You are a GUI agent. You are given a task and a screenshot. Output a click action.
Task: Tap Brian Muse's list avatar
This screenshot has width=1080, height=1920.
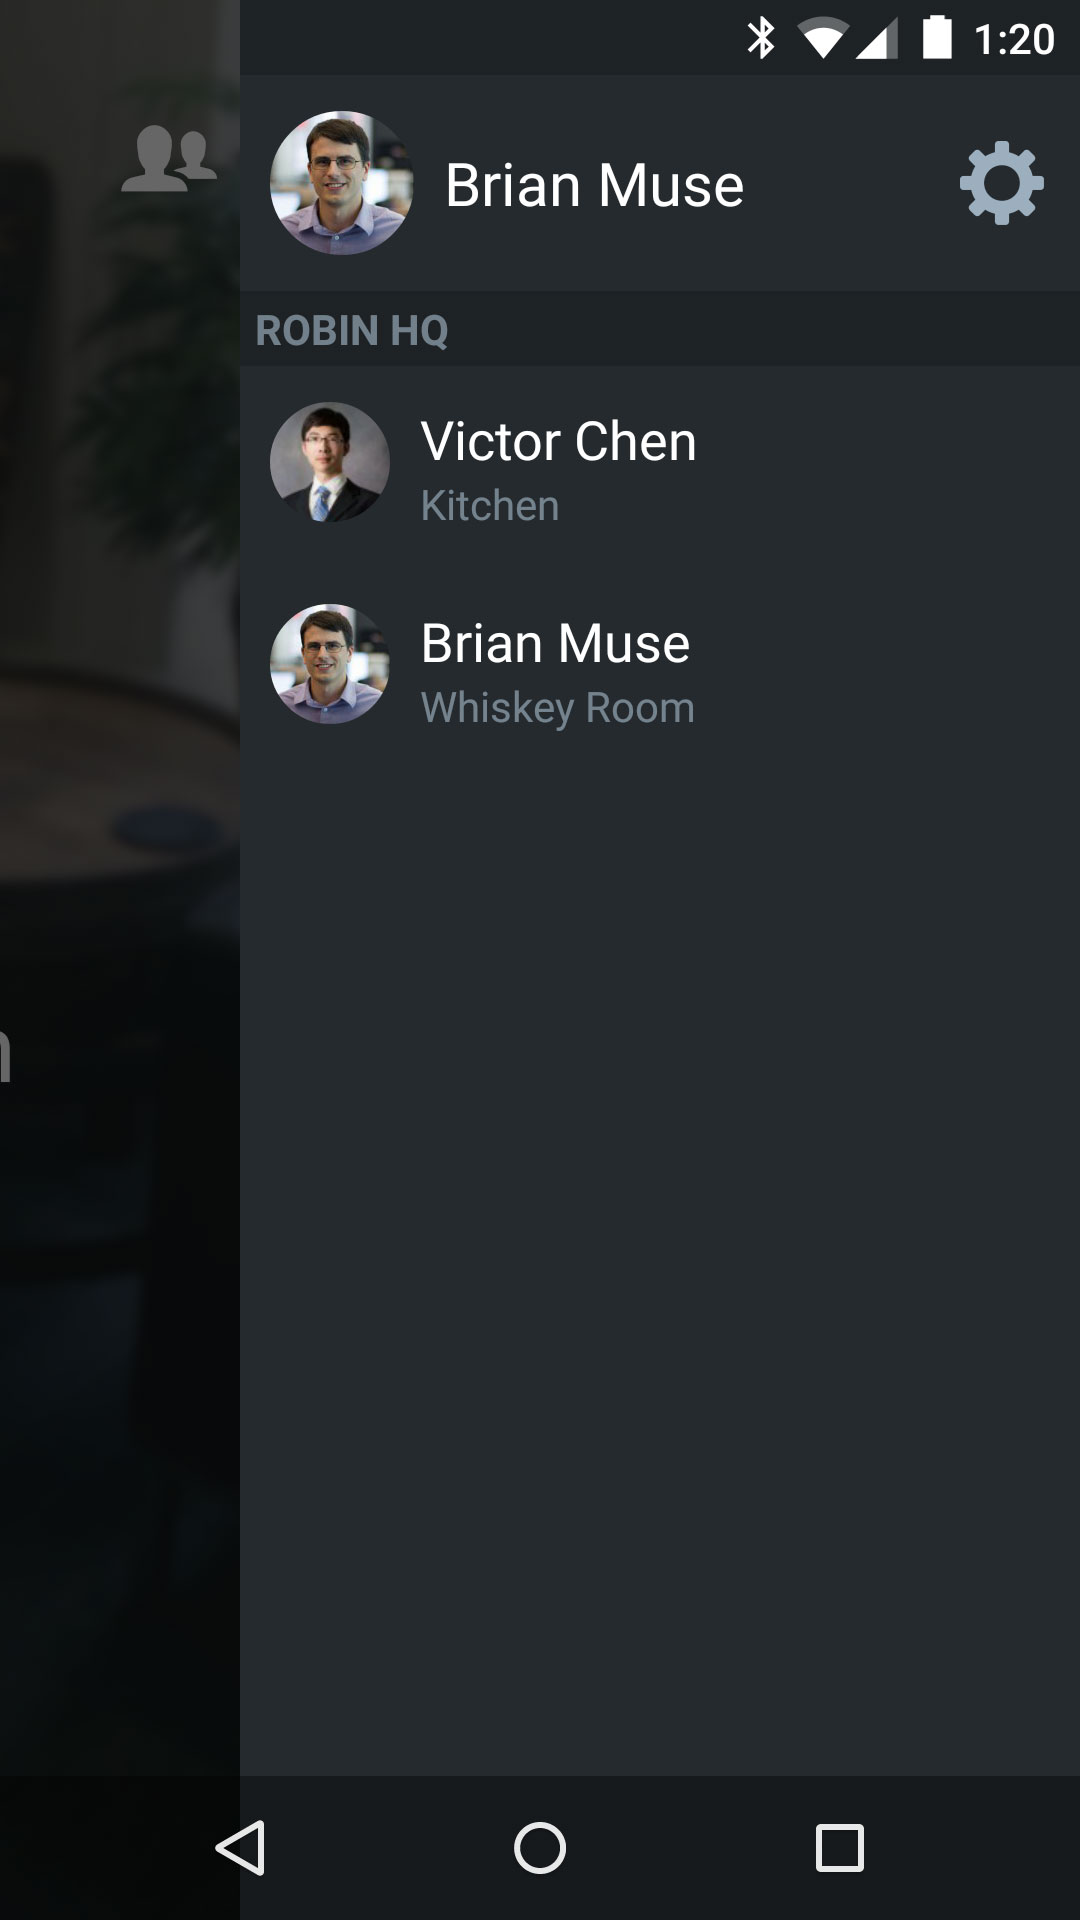tap(330, 664)
